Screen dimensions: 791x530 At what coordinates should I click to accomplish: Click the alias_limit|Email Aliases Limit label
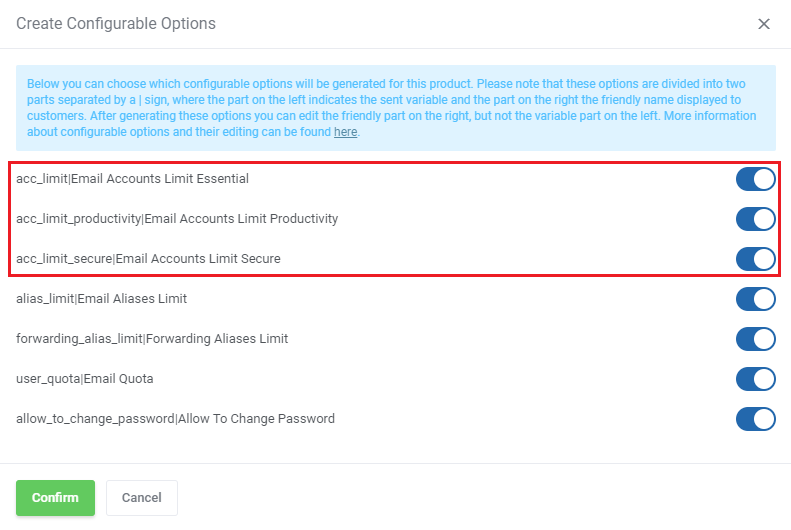(101, 299)
